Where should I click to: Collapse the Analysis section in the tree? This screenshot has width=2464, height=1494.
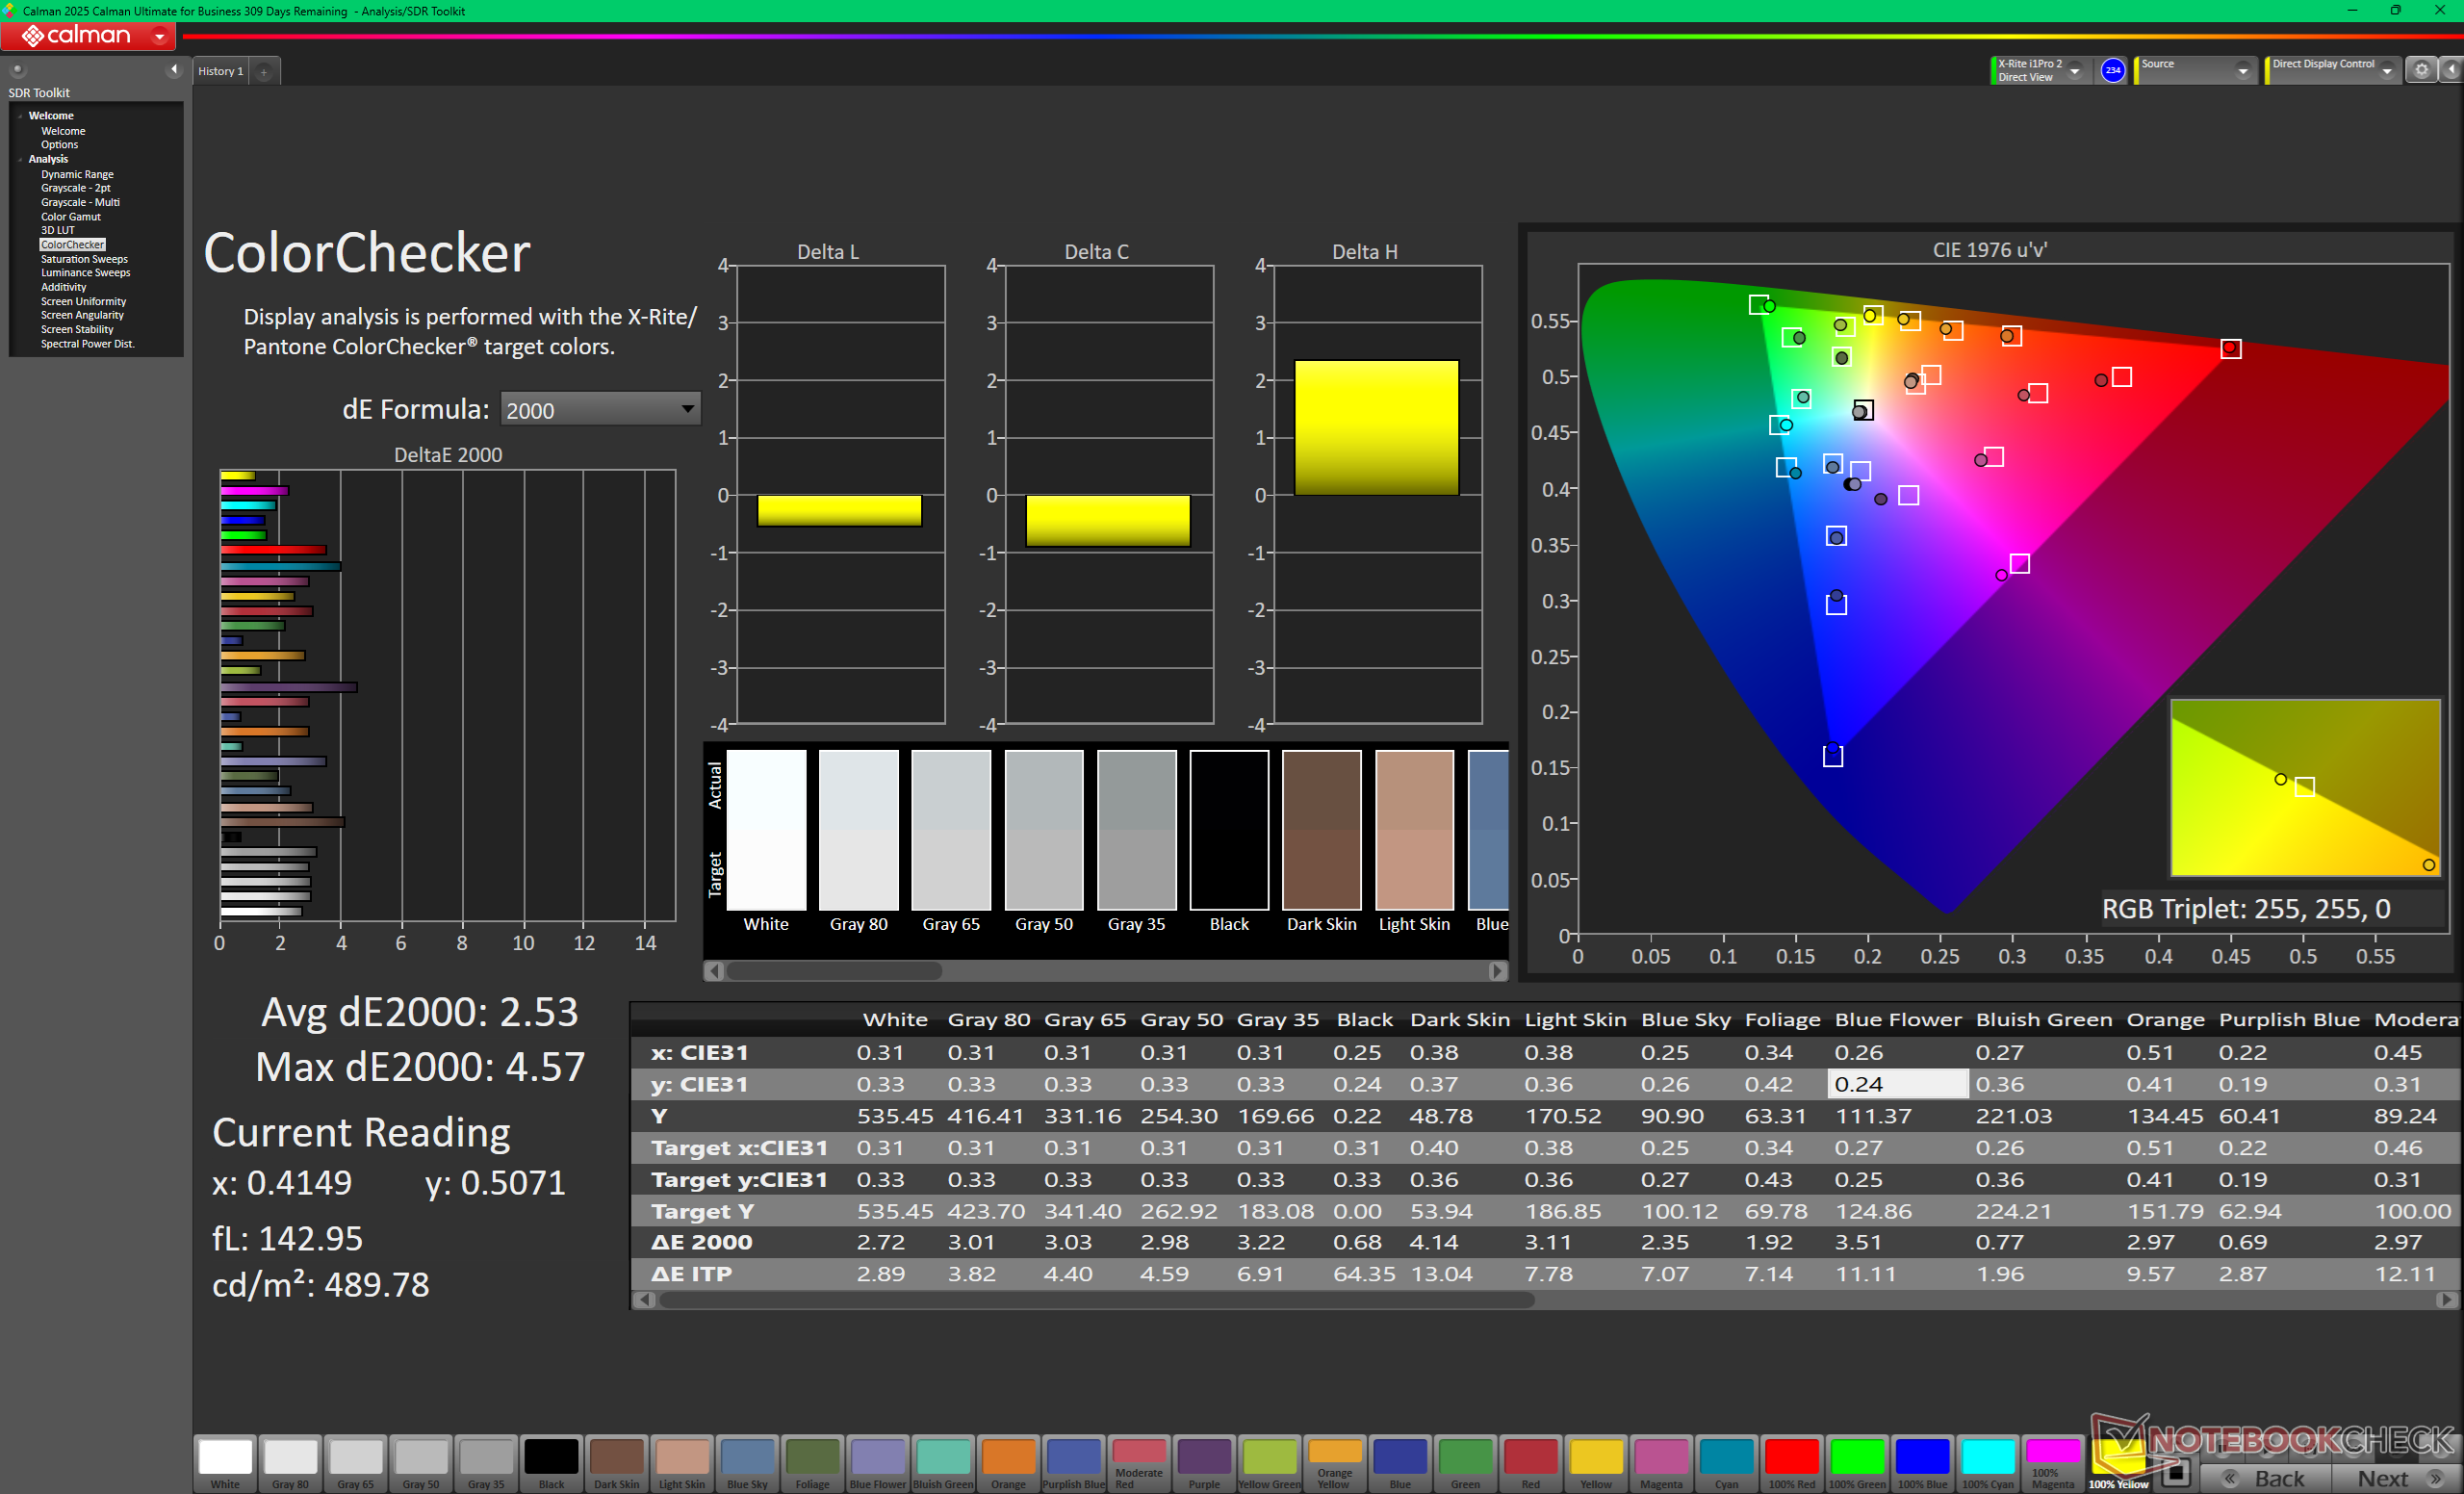(x=20, y=159)
